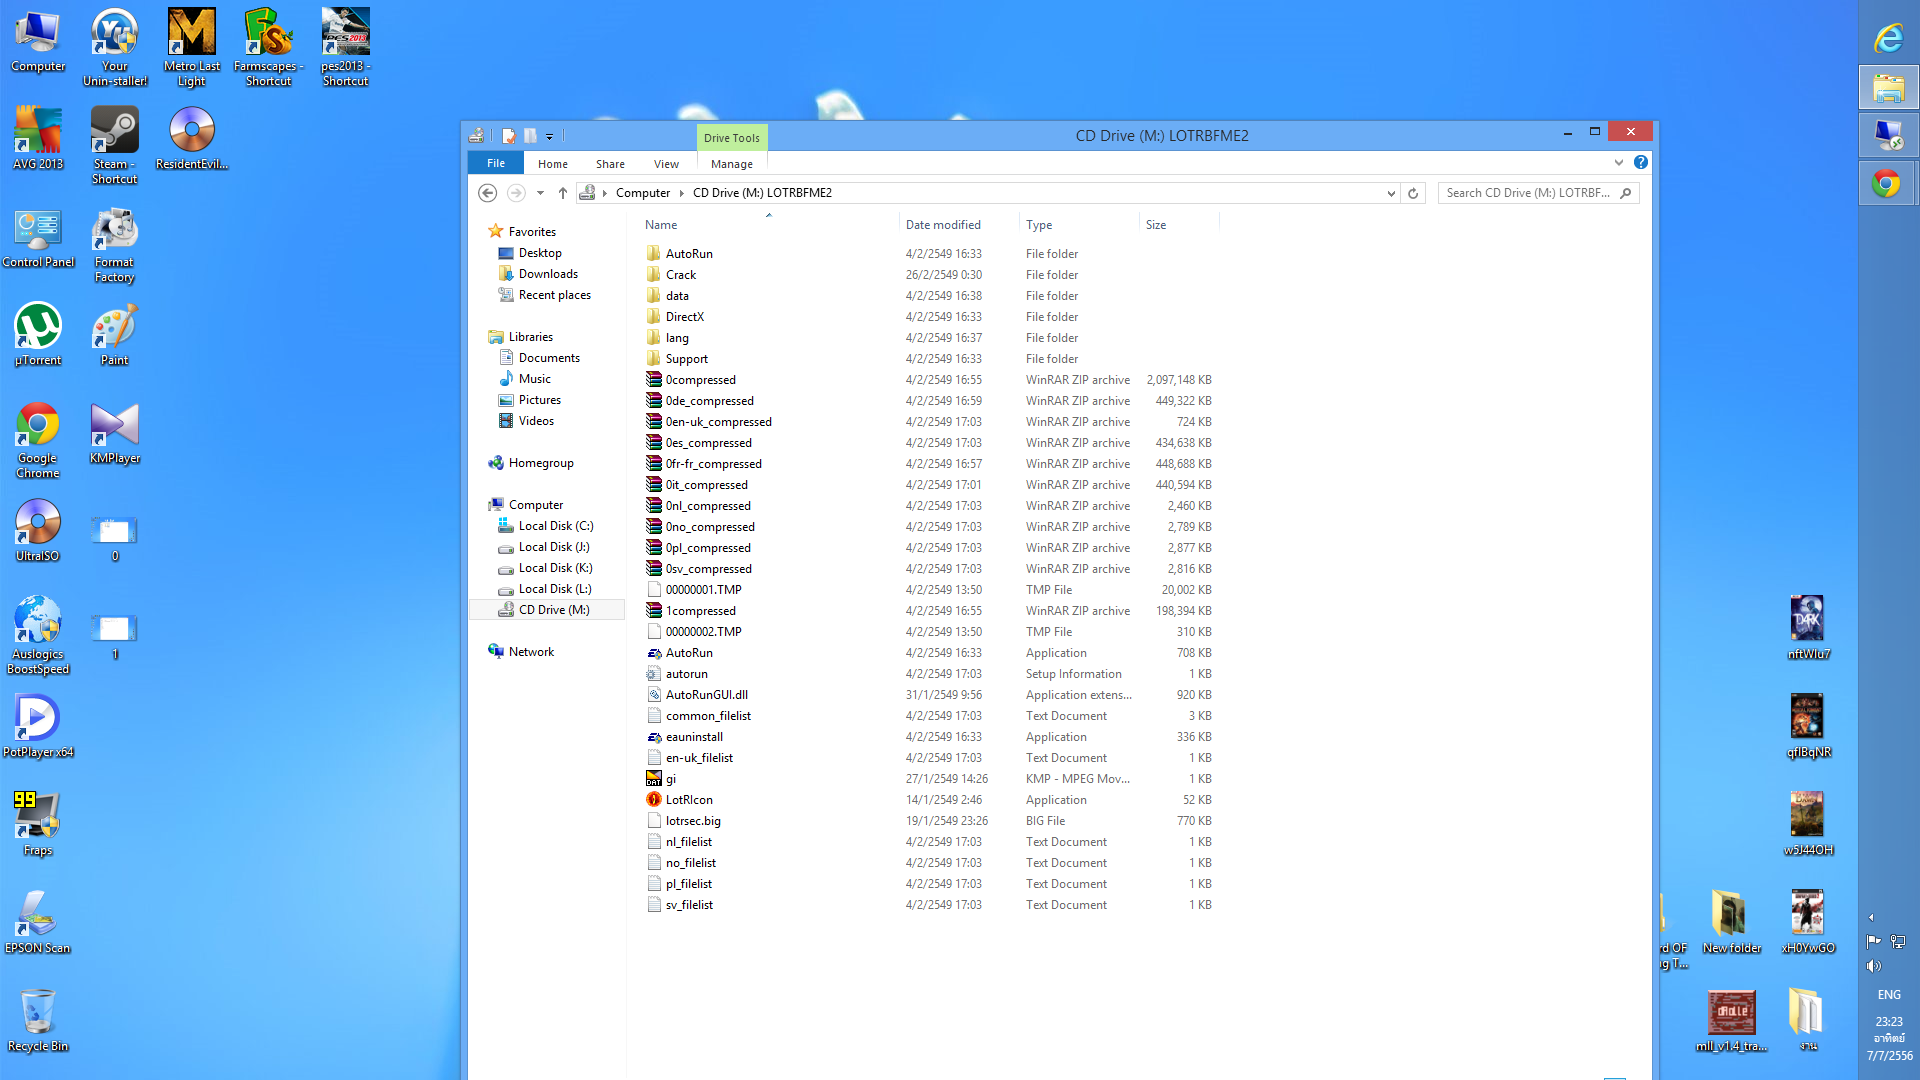Click the Search CD Drive field
Screen dimensions: 1920x1080
pyautogui.click(x=1528, y=193)
